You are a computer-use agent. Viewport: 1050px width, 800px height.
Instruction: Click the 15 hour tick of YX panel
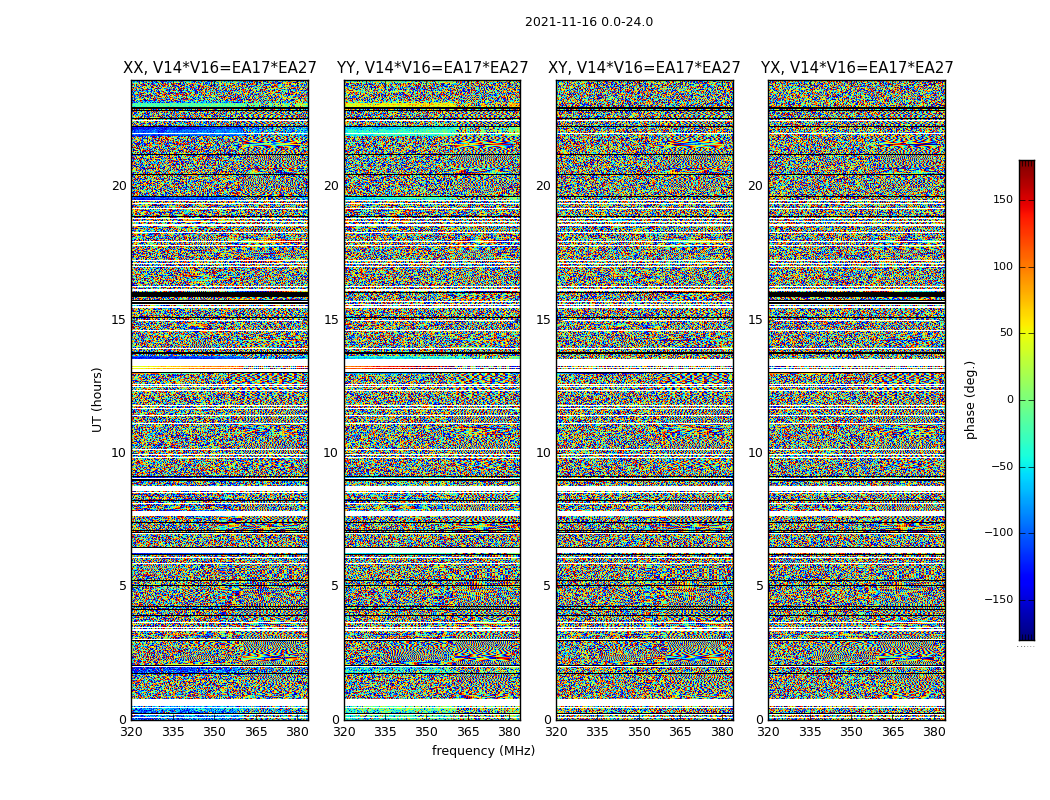coord(755,319)
